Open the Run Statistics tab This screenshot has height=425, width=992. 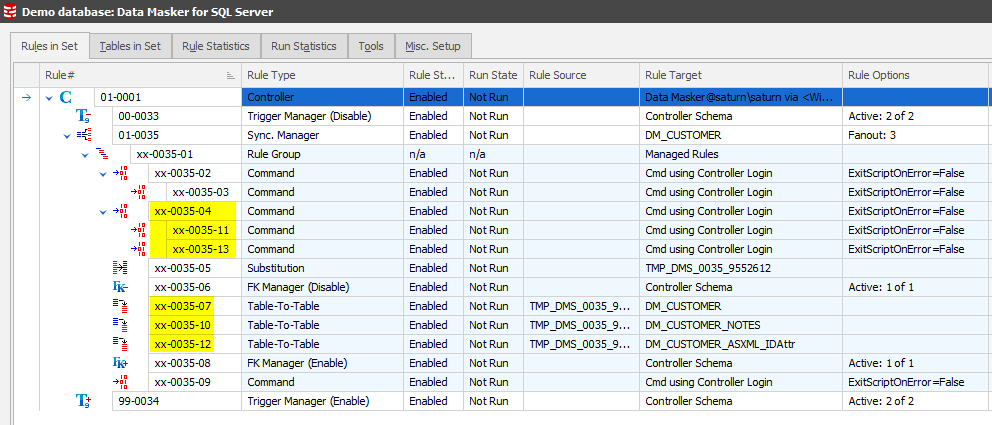[304, 46]
